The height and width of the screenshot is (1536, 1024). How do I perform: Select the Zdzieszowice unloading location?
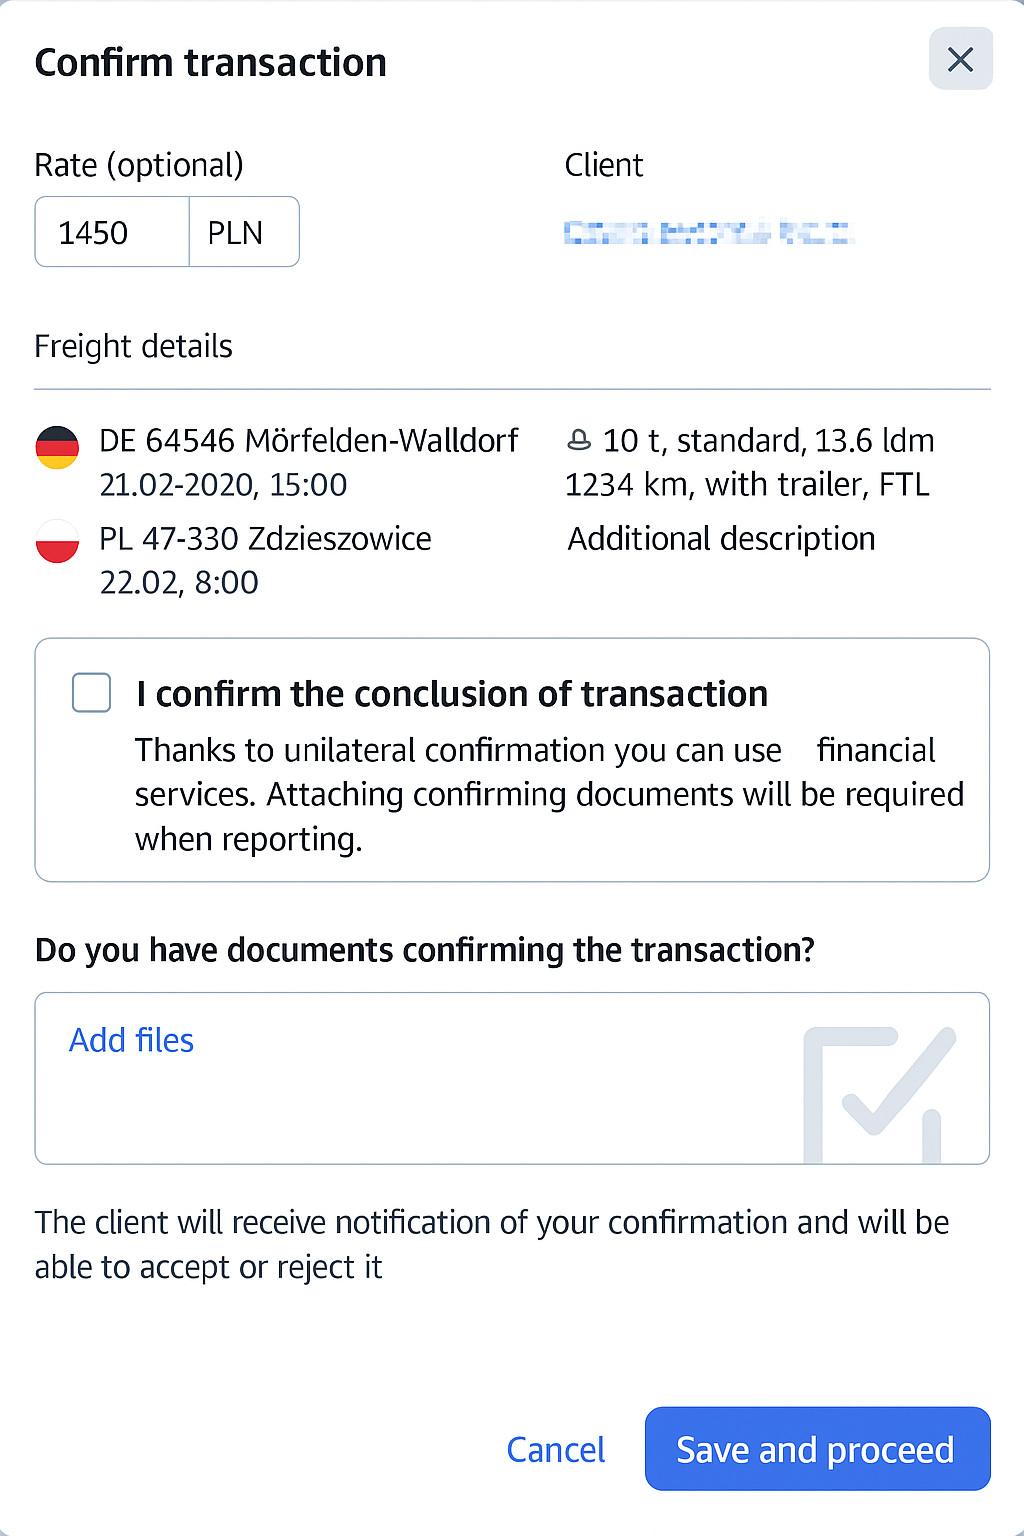pos(265,539)
